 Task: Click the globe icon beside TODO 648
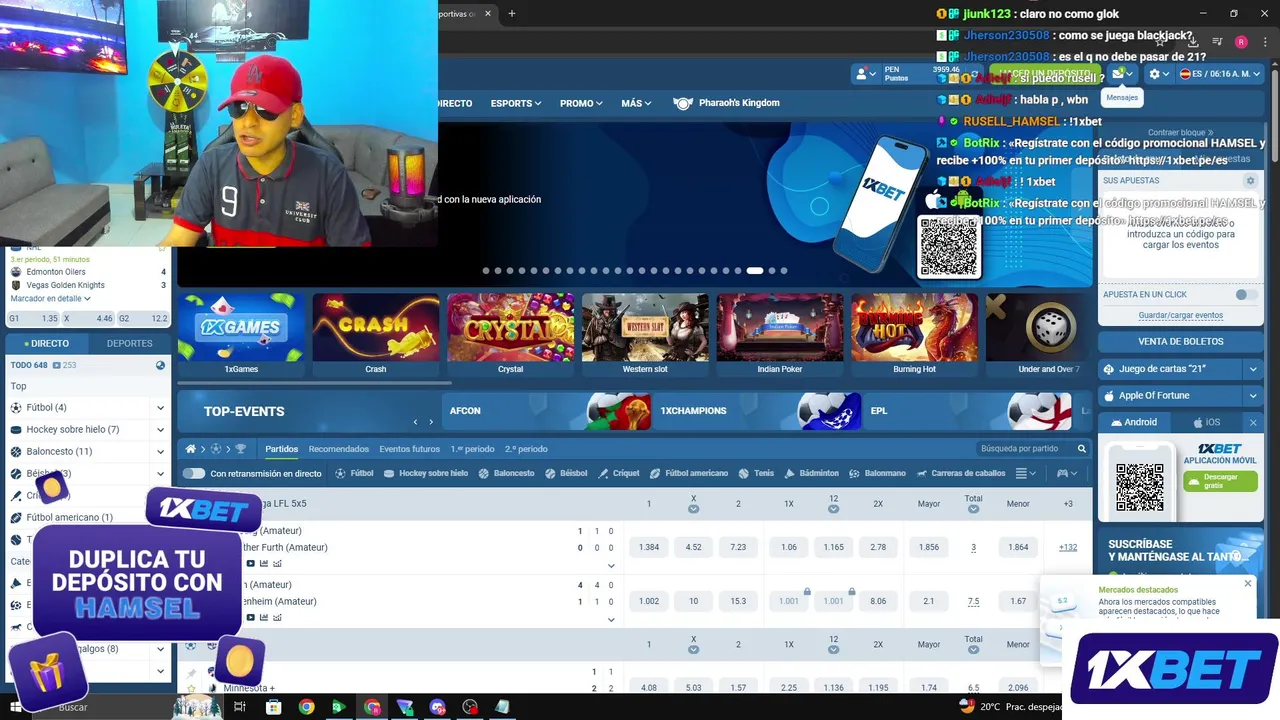tap(160, 365)
